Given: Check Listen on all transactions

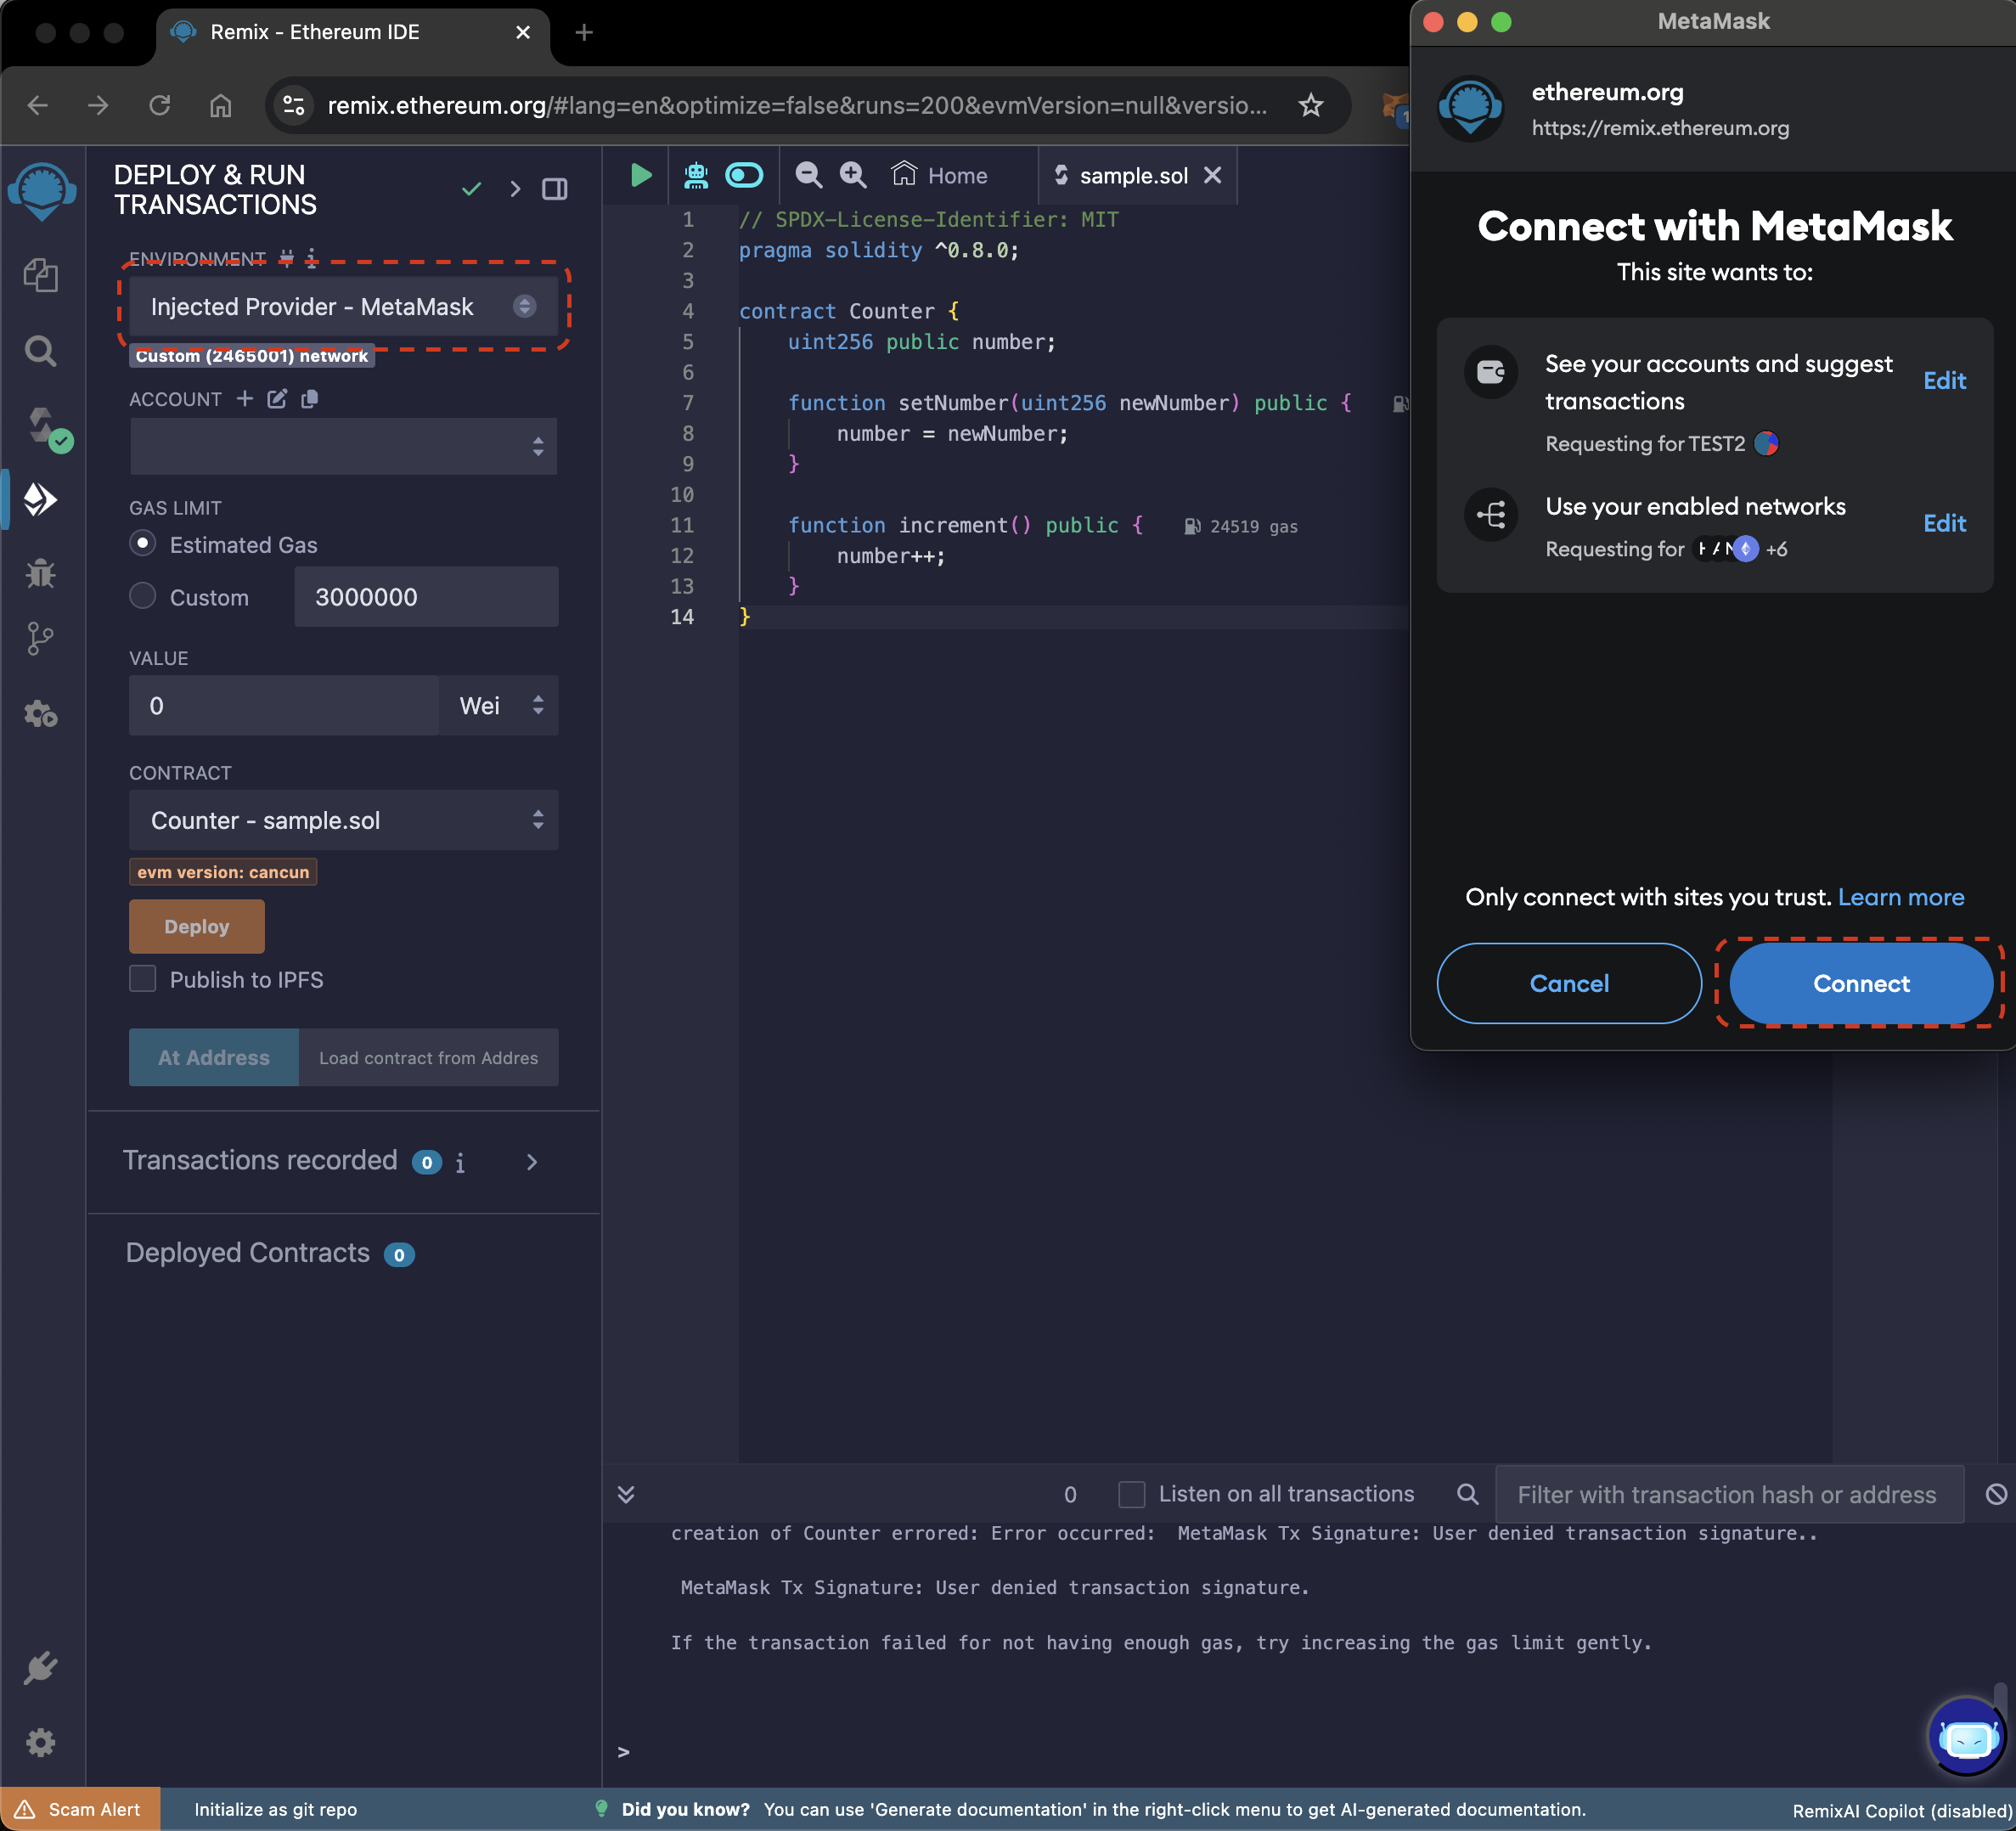Looking at the screenshot, I should (1131, 1494).
